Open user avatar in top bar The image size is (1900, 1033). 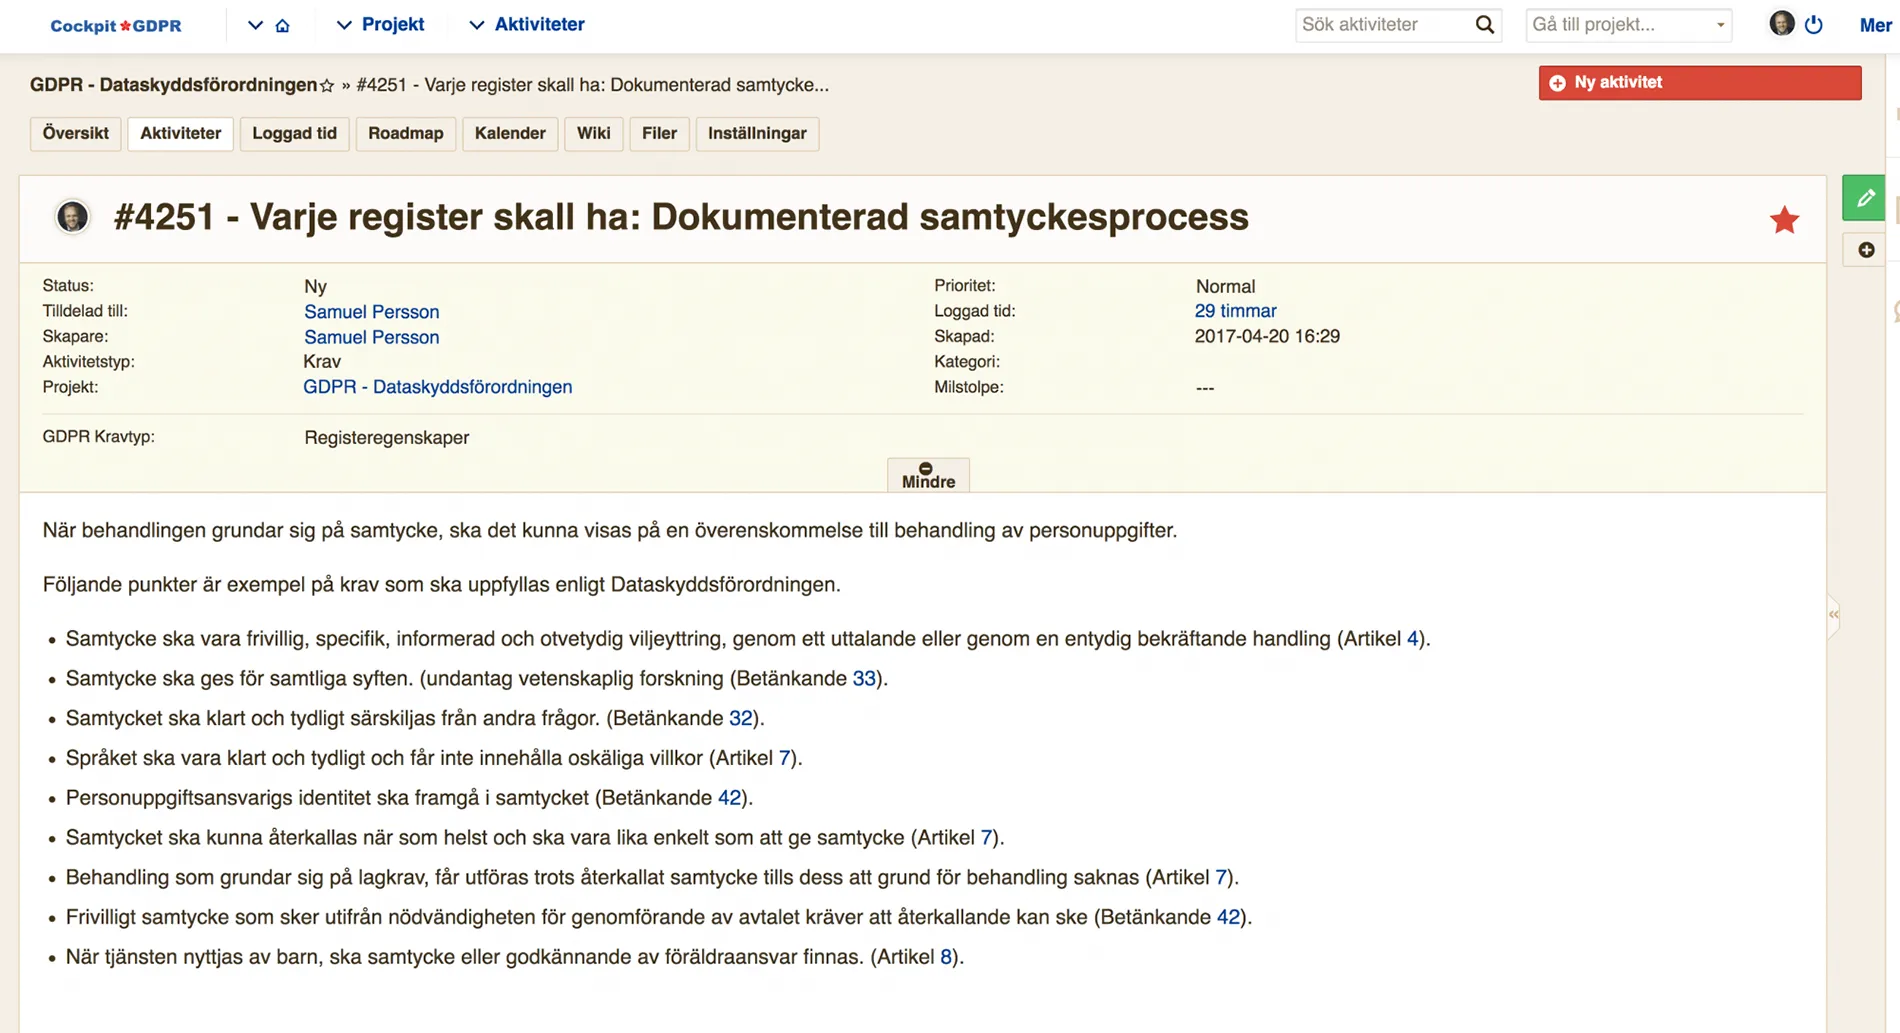(1781, 24)
